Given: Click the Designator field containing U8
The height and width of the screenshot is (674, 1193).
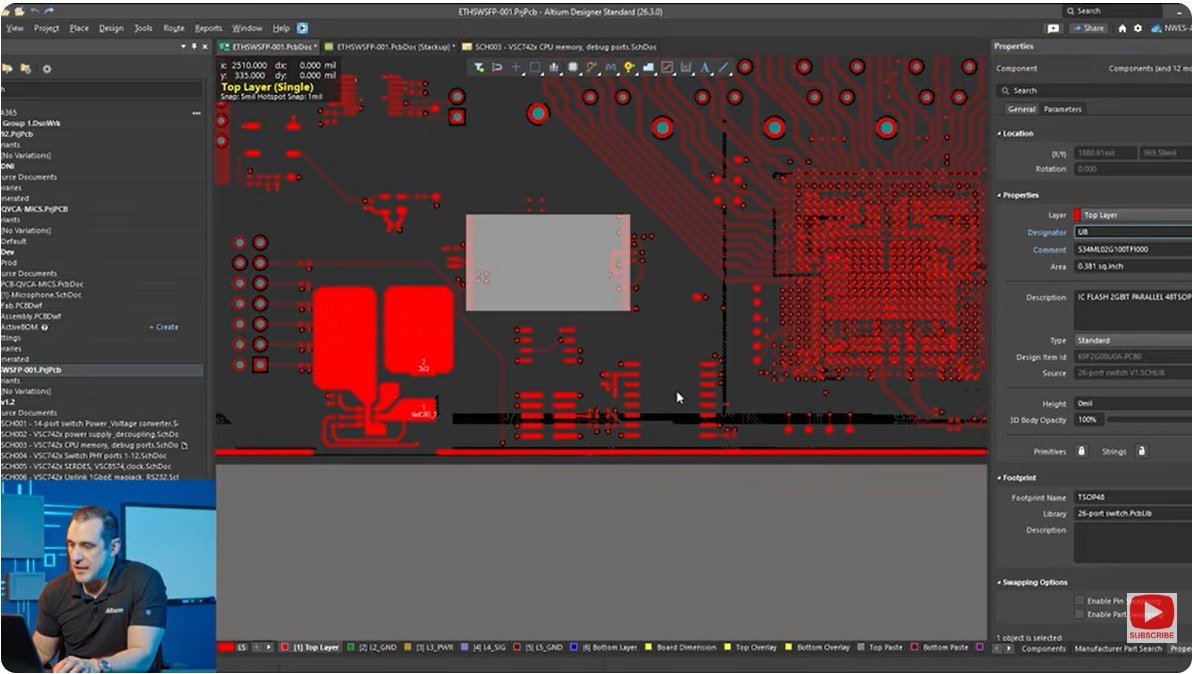Looking at the screenshot, I should pyautogui.click(x=1133, y=232).
